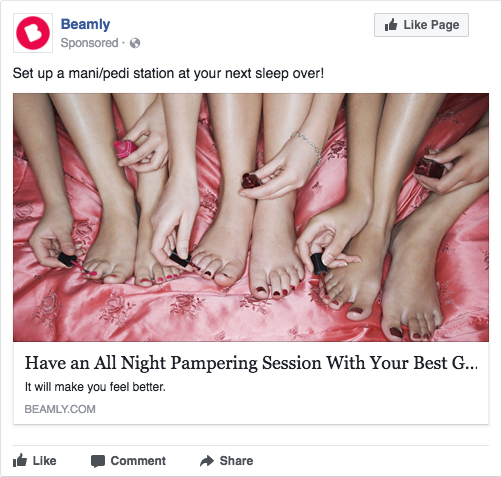Click the Sponsored label
The image size is (501, 477).
coord(89,43)
